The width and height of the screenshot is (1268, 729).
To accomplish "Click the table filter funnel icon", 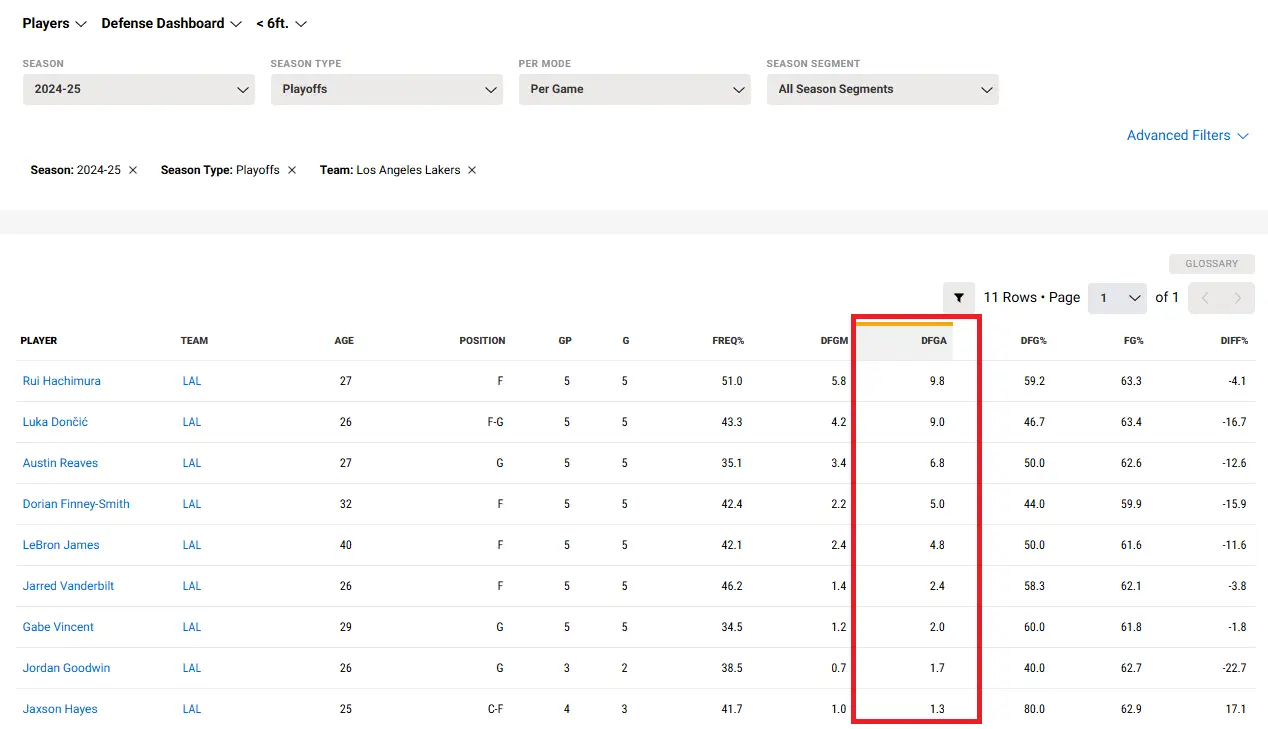I will pos(959,297).
